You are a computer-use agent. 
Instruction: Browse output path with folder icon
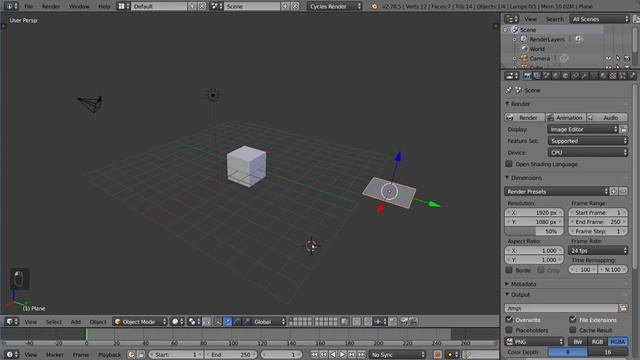(x=623, y=308)
